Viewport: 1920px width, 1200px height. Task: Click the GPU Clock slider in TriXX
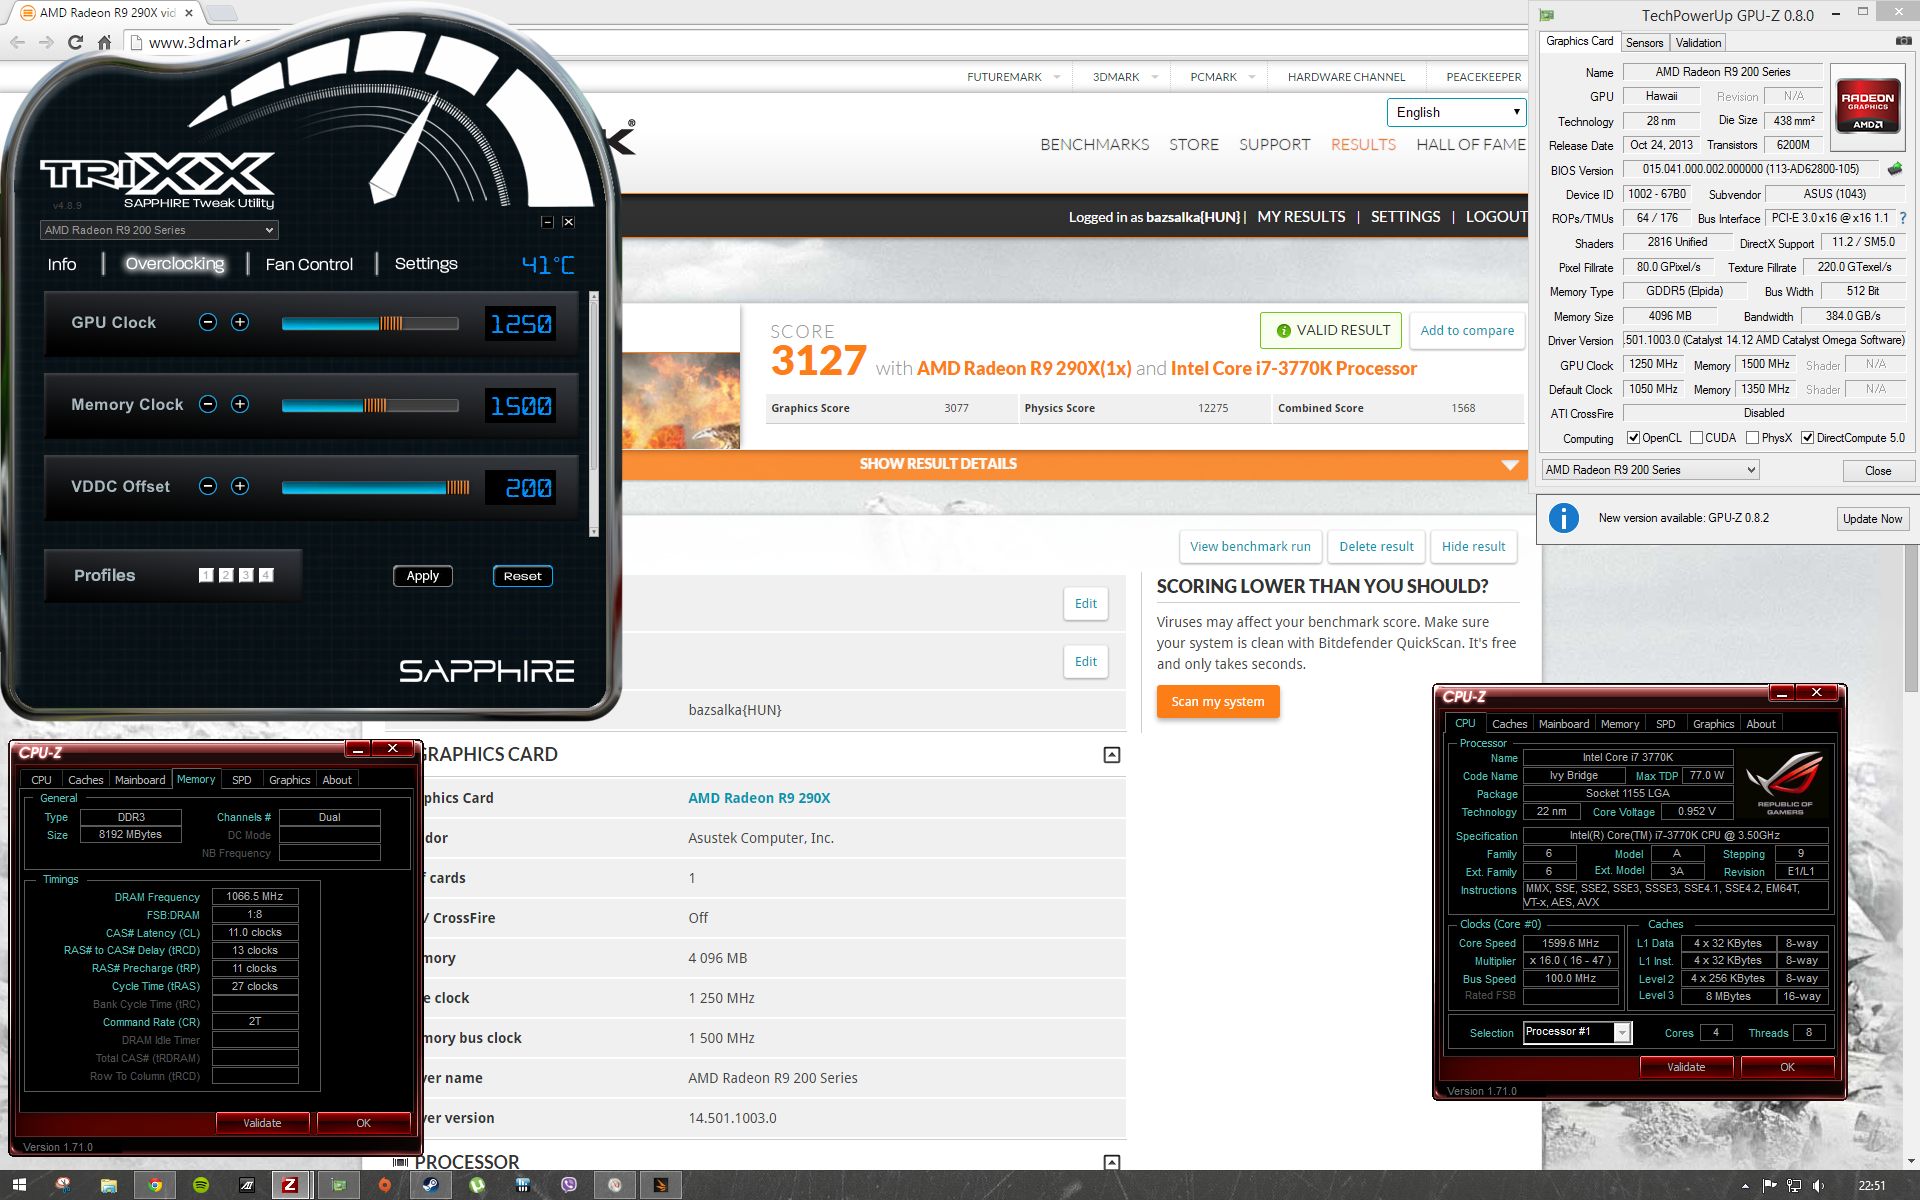[x=370, y=323]
